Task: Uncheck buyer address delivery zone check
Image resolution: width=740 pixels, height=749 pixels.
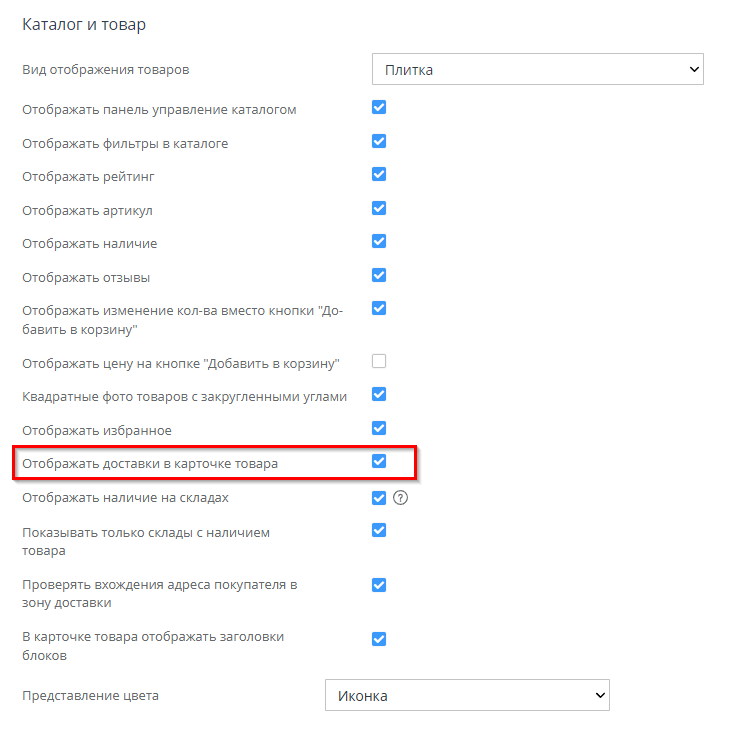Action: pos(379,585)
